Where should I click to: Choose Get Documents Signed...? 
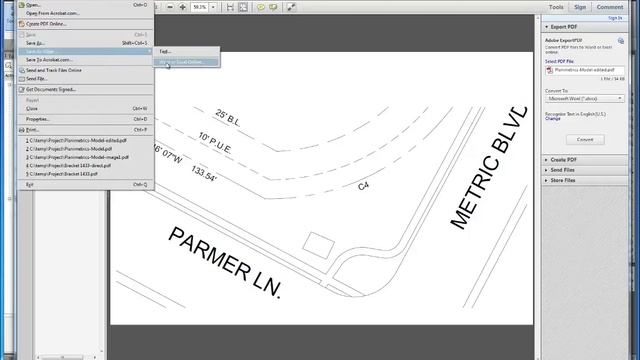pyautogui.click(x=85, y=89)
